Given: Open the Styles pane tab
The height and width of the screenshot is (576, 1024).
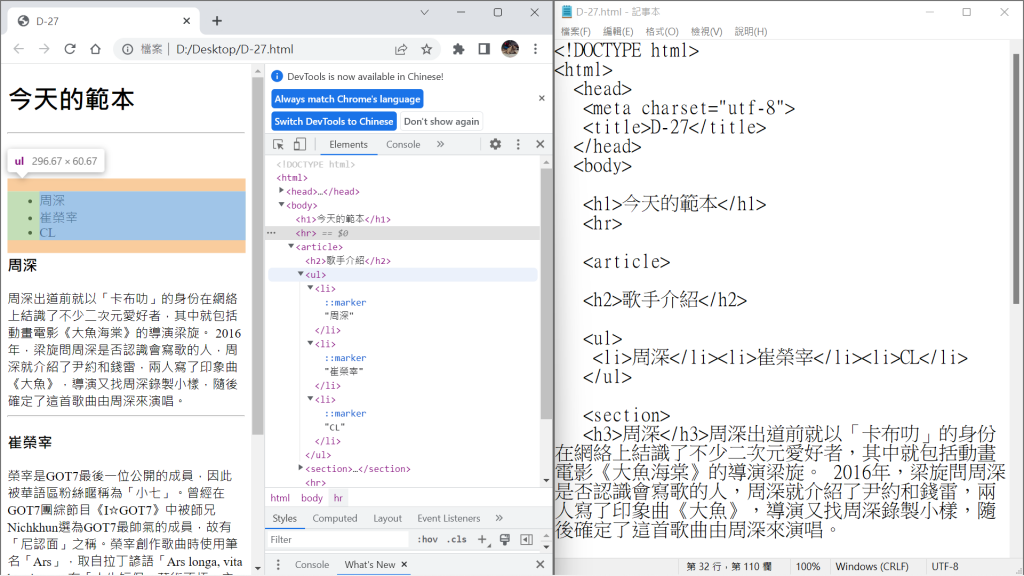Looking at the screenshot, I should (x=284, y=518).
